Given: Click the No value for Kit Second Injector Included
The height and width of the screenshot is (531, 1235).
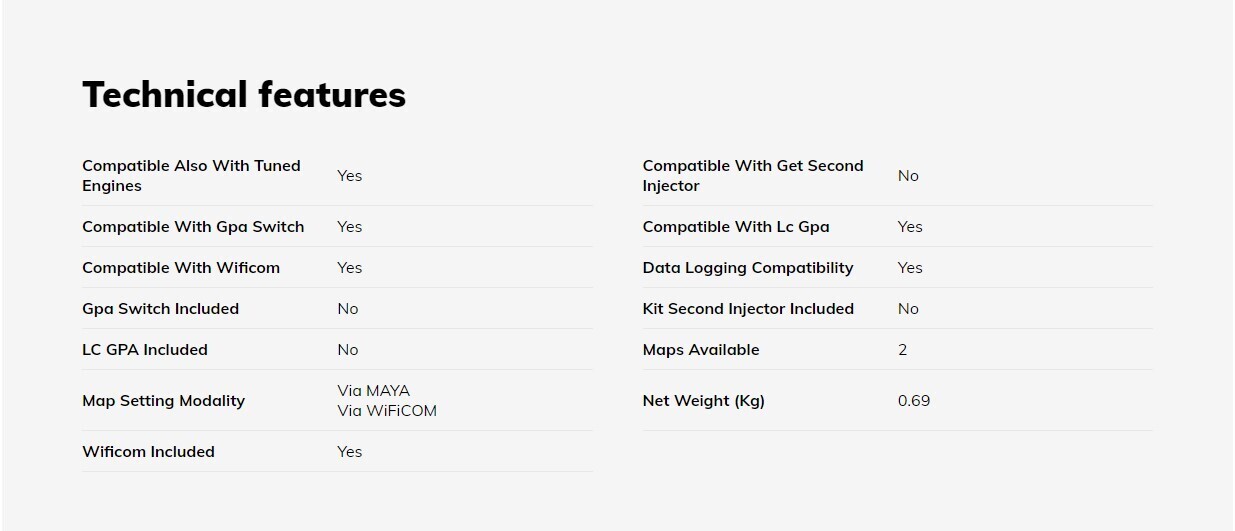Looking at the screenshot, I should 908,309.
